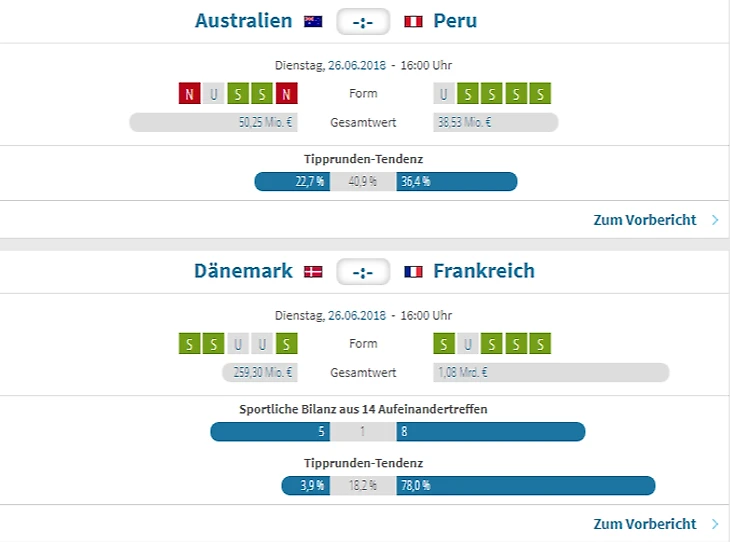Expand Australia–Peru preview via chevron arrow
This screenshot has width=730, height=542.
click(x=715, y=220)
